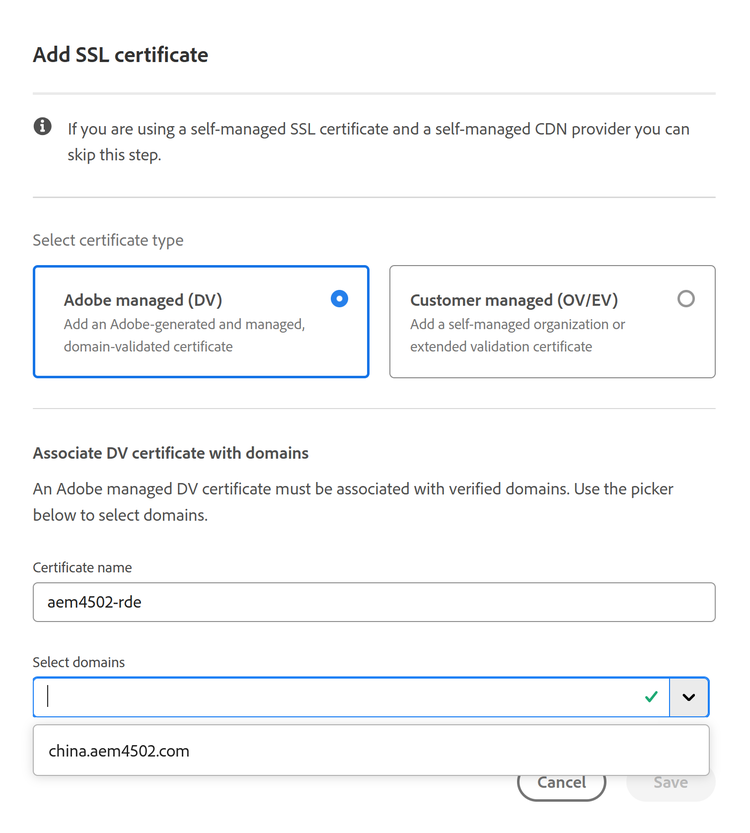This screenshot has width=750, height=833.
Task: Click the Add SSL certificate heading
Action: point(121,55)
